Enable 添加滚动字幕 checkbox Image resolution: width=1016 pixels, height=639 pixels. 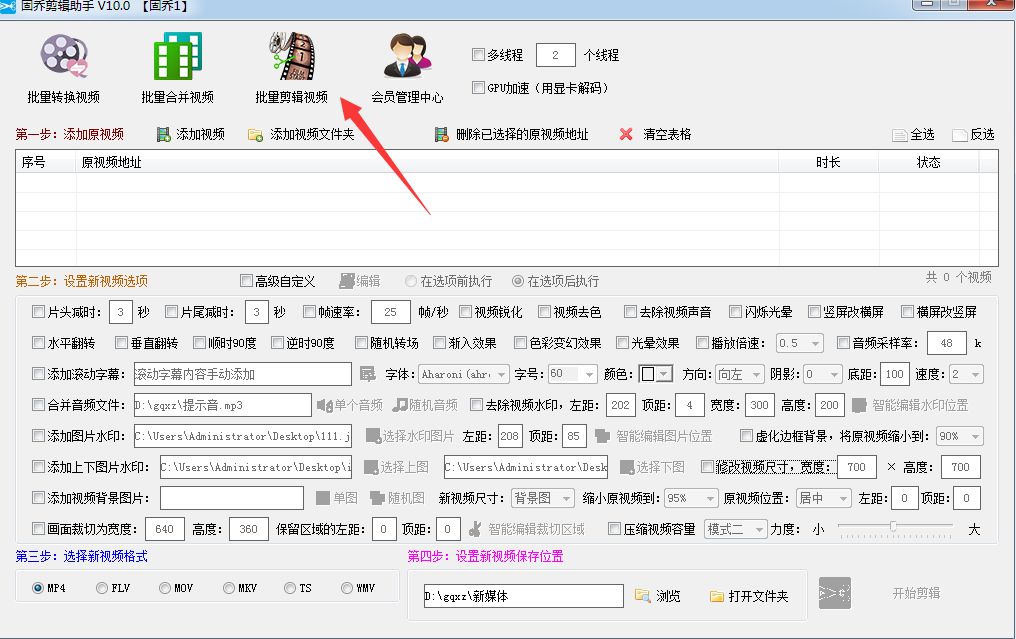38,374
